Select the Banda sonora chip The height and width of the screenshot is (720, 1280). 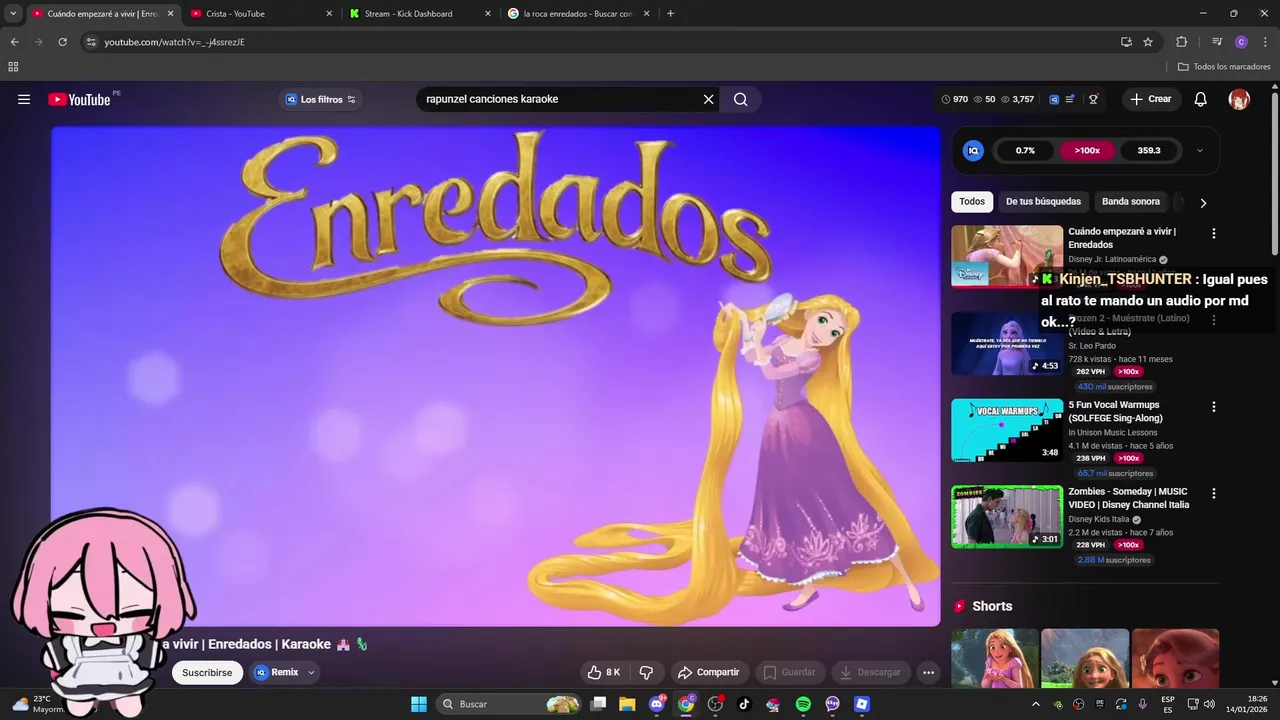coord(1131,202)
